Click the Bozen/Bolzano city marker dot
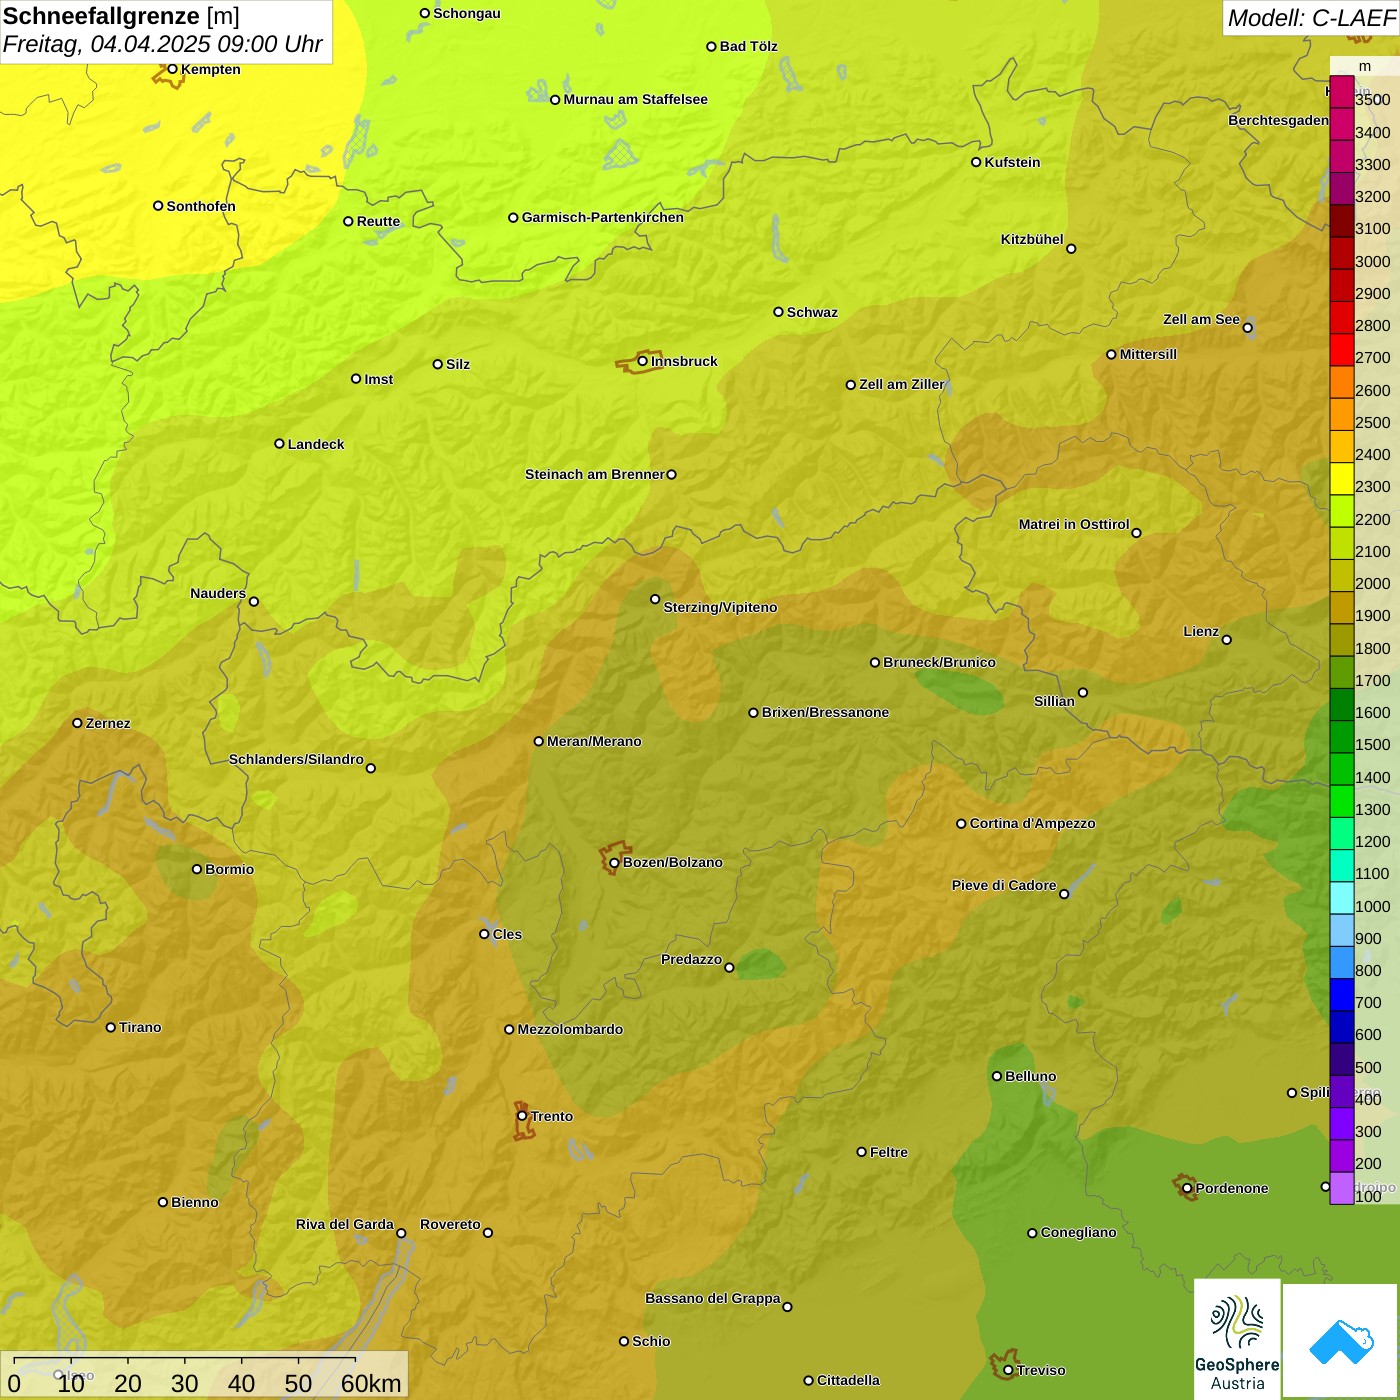Image resolution: width=1400 pixels, height=1400 pixels. [x=614, y=862]
